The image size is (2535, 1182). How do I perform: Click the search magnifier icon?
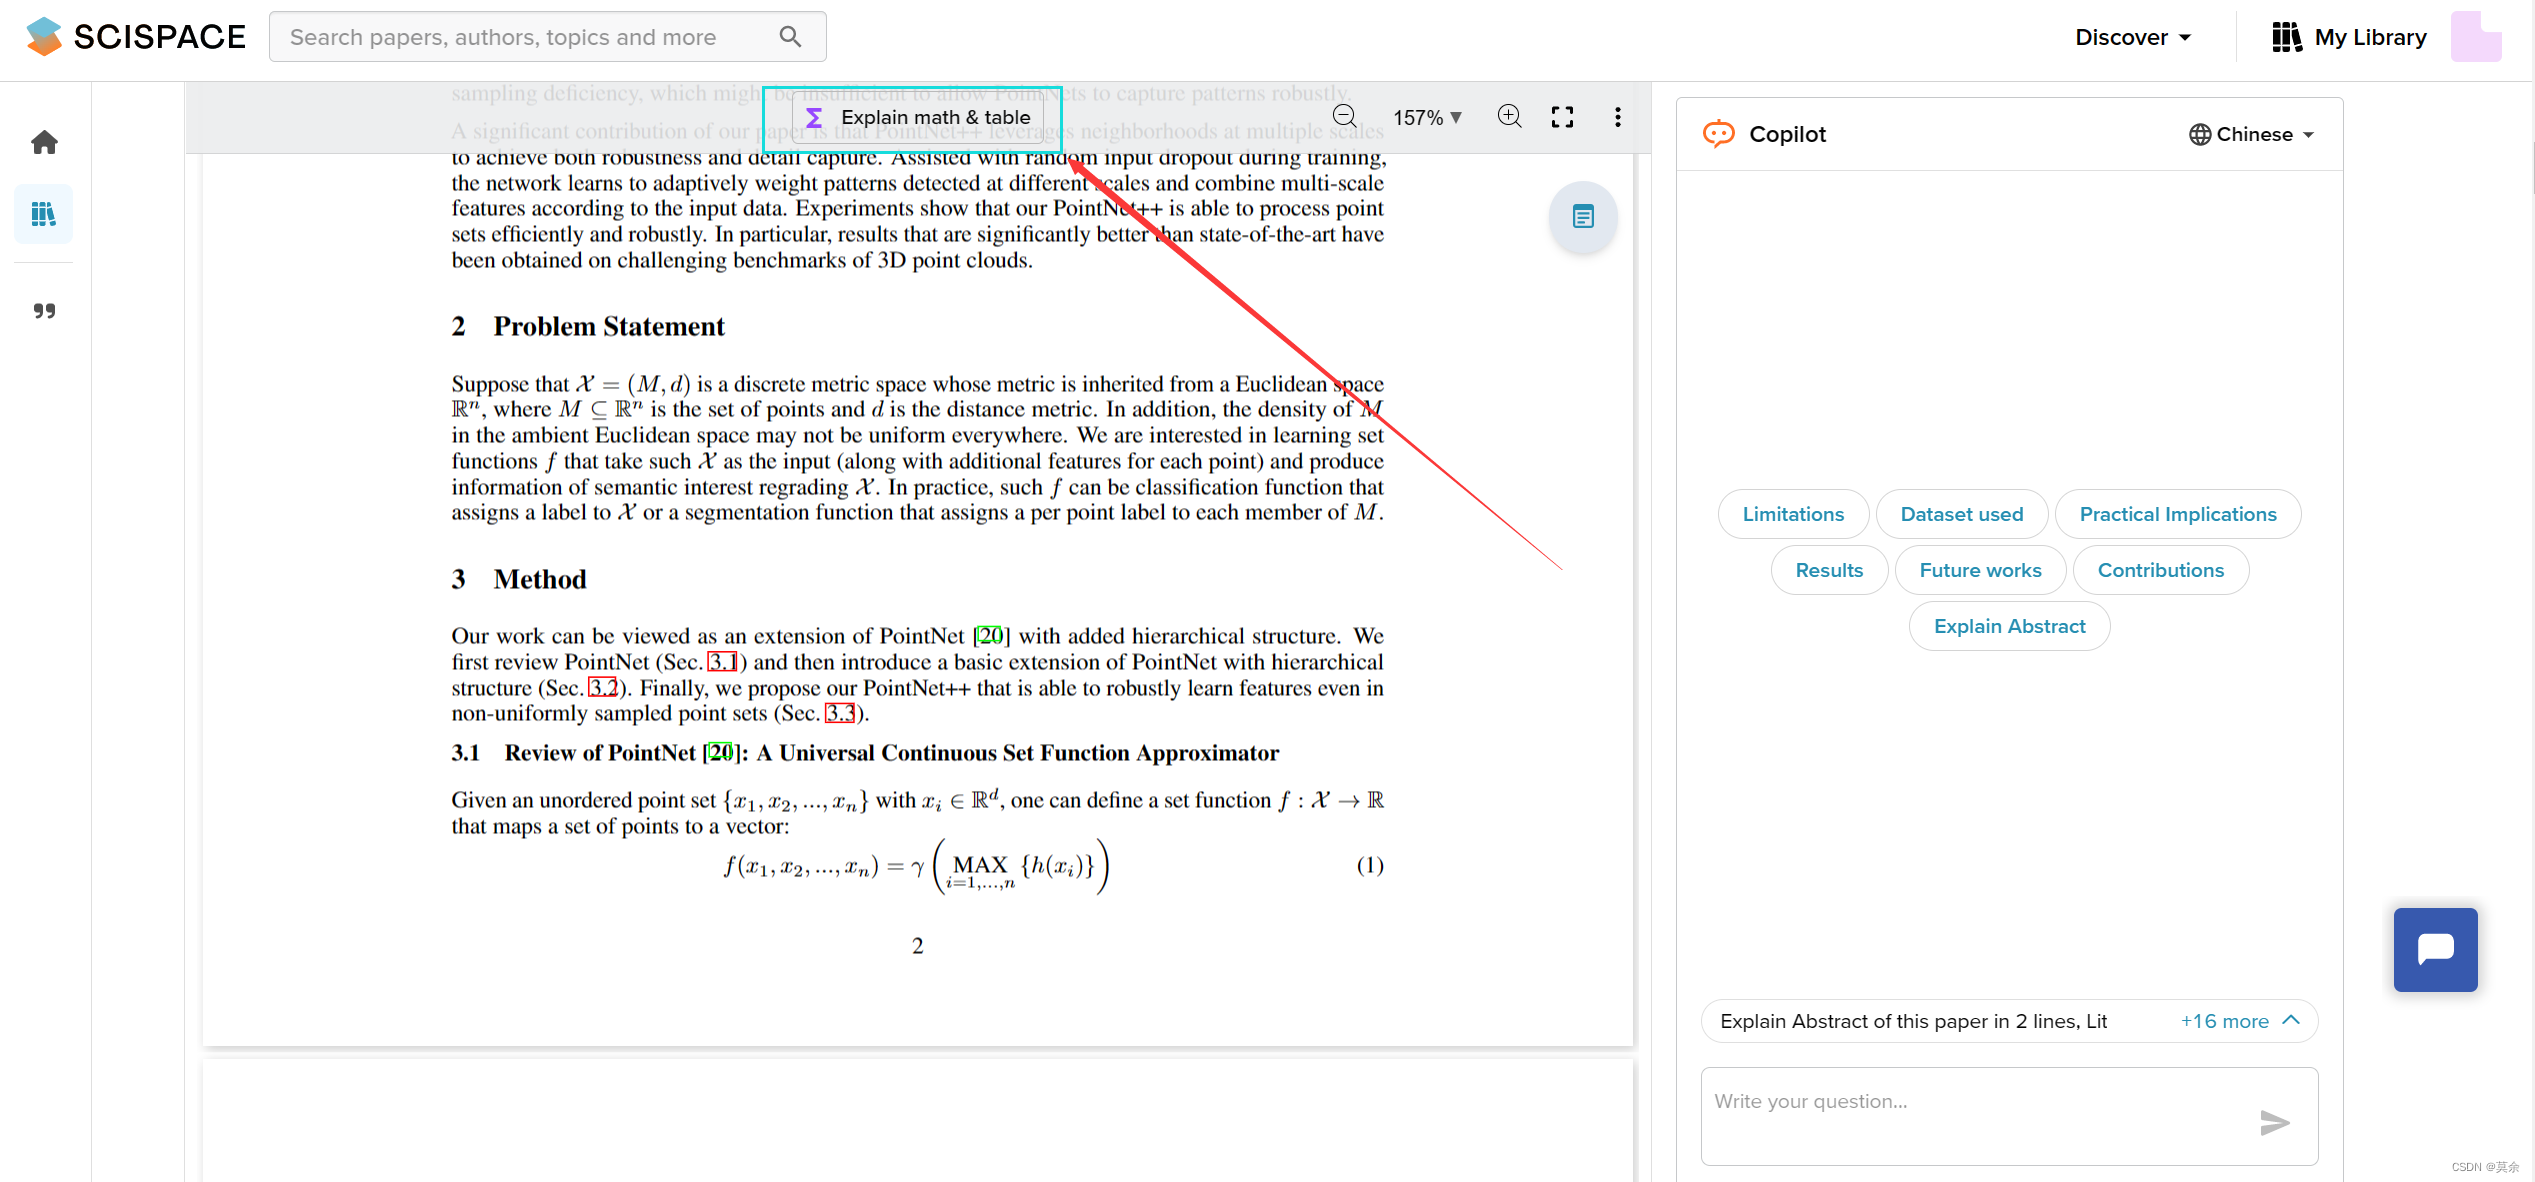pyautogui.click(x=790, y=37)
